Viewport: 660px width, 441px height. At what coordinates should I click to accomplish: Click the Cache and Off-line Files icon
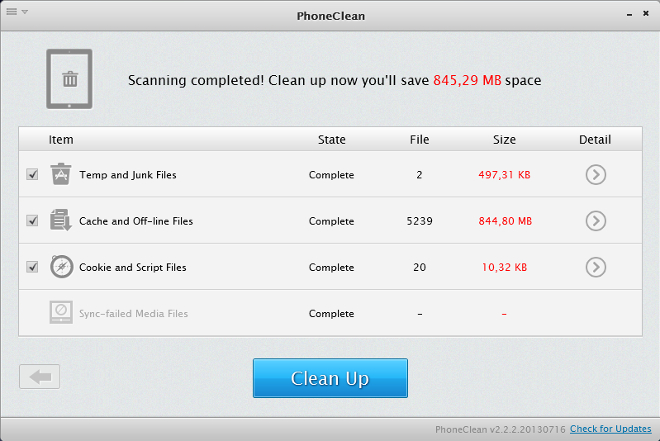61,221
